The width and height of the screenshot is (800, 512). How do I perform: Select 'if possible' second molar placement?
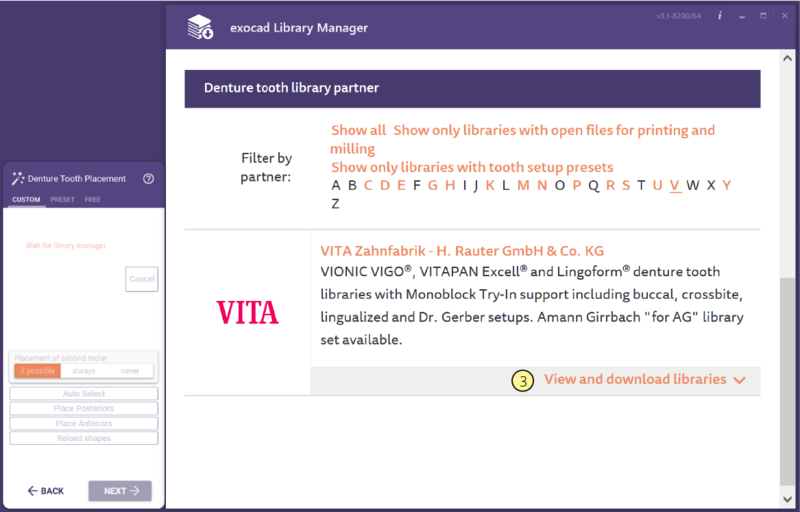[38, 371]
